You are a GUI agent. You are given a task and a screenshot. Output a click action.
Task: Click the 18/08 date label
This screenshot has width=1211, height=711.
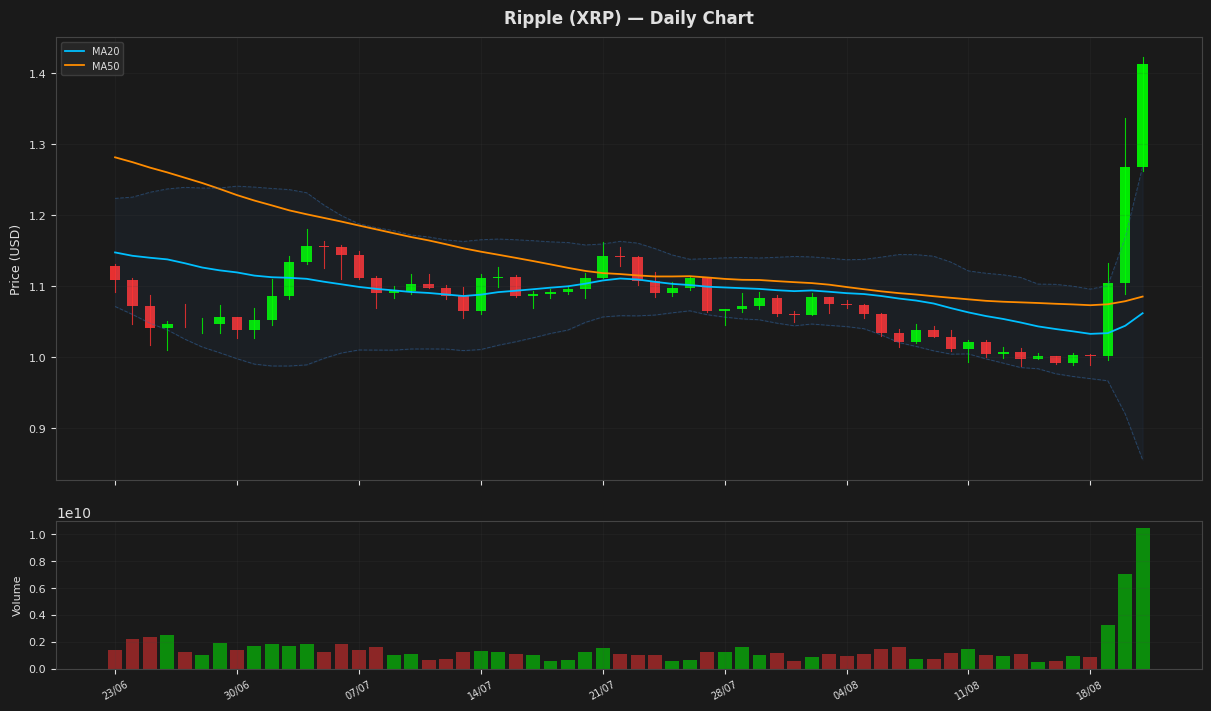(x=1090, y=689)
